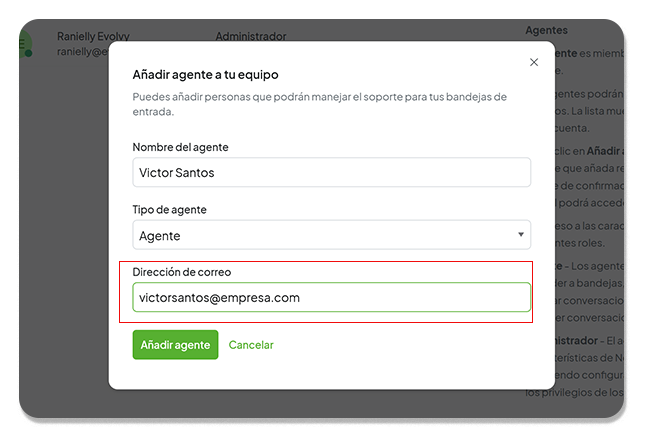Viewport: 651px width, 444px height.
Task: Open the Tipo de agente dropdown
Action: click(x=331, y=235)
